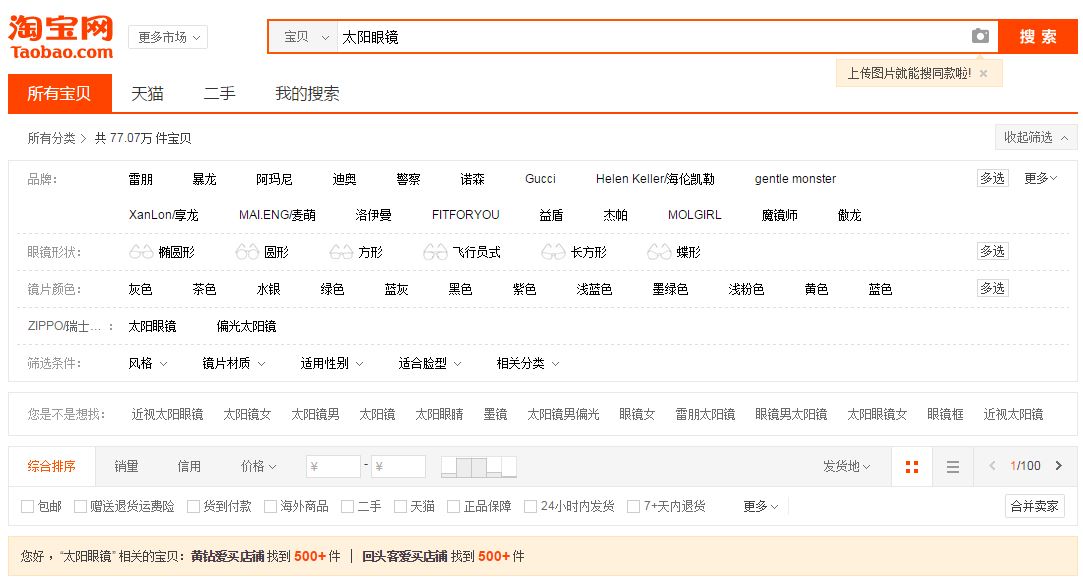Image resolution: width=1083 pixels, height=582 pixels.
Task: Open 回头客爱买店铺 shop results link
Action: (405, 556)
